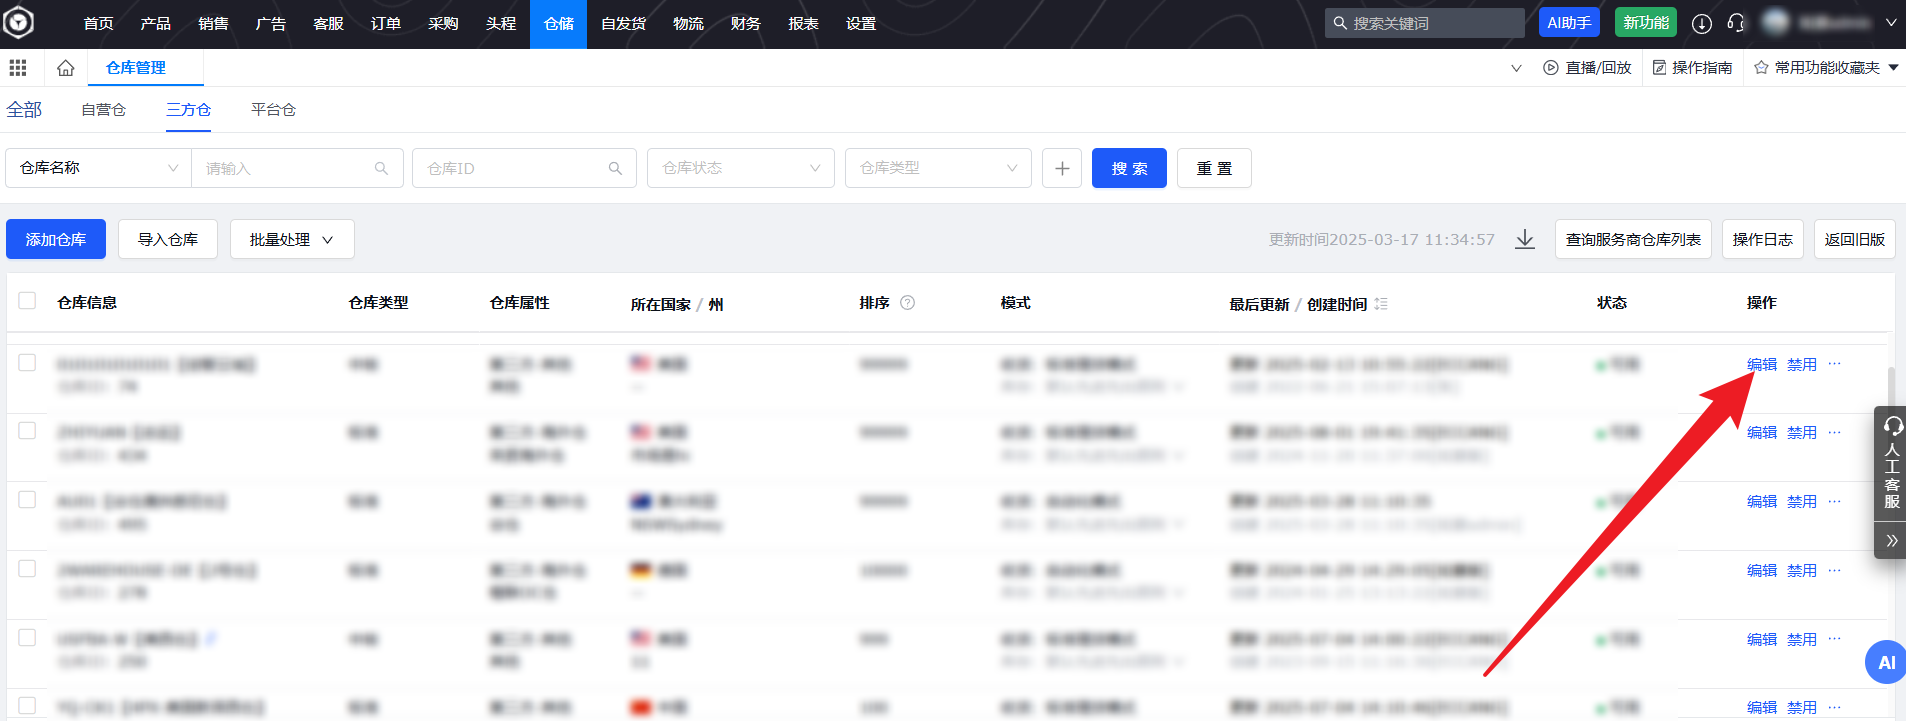The height and width of the screenshot is (721, 1906).
Task: Open the headset support icon in header
Action: pyautogui.click(x=1736, y=23)
